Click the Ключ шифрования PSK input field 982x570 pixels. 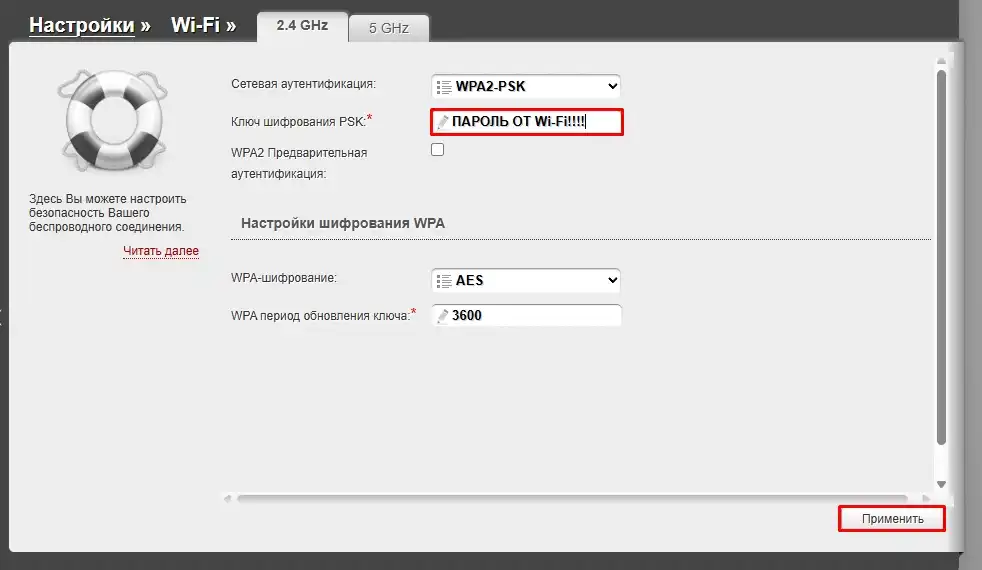tap(527, 122)
